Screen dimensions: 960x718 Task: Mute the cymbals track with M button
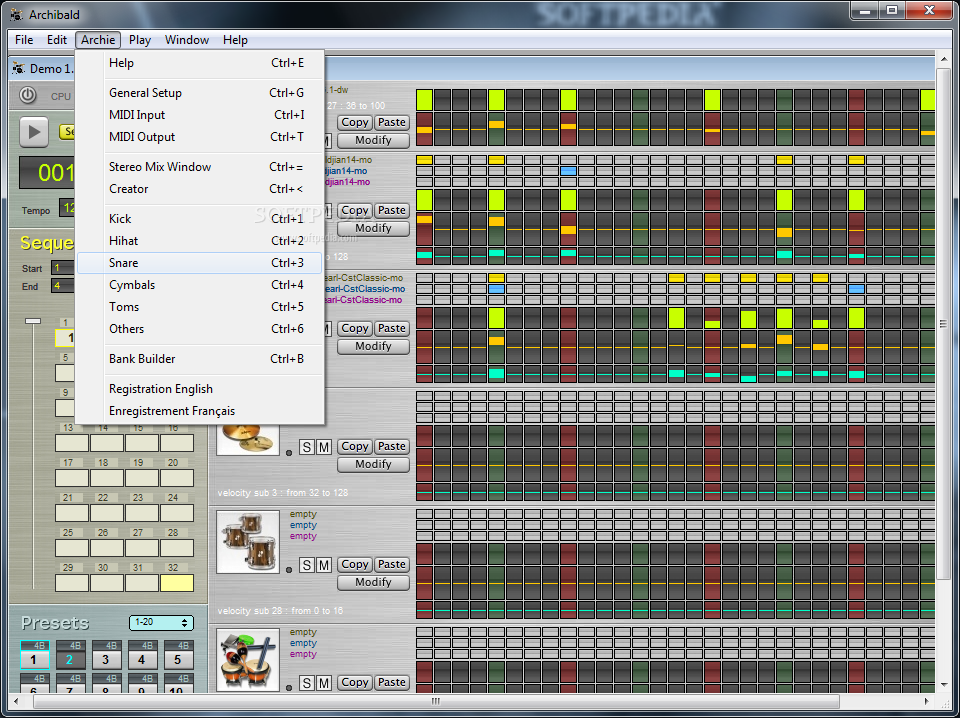point(324,447)
